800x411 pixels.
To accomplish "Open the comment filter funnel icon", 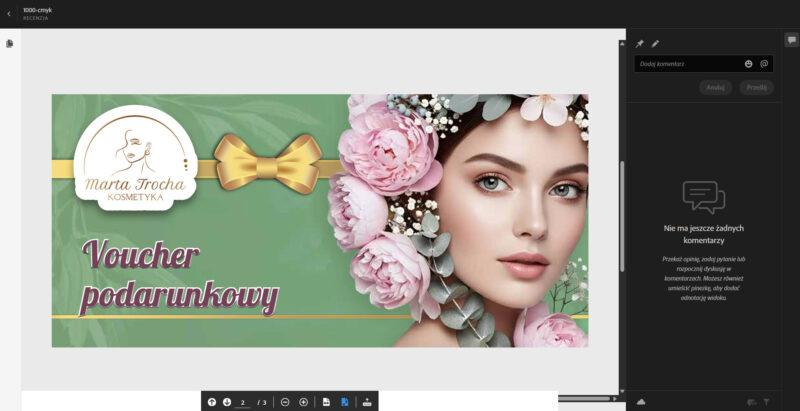I will [767, 402].
